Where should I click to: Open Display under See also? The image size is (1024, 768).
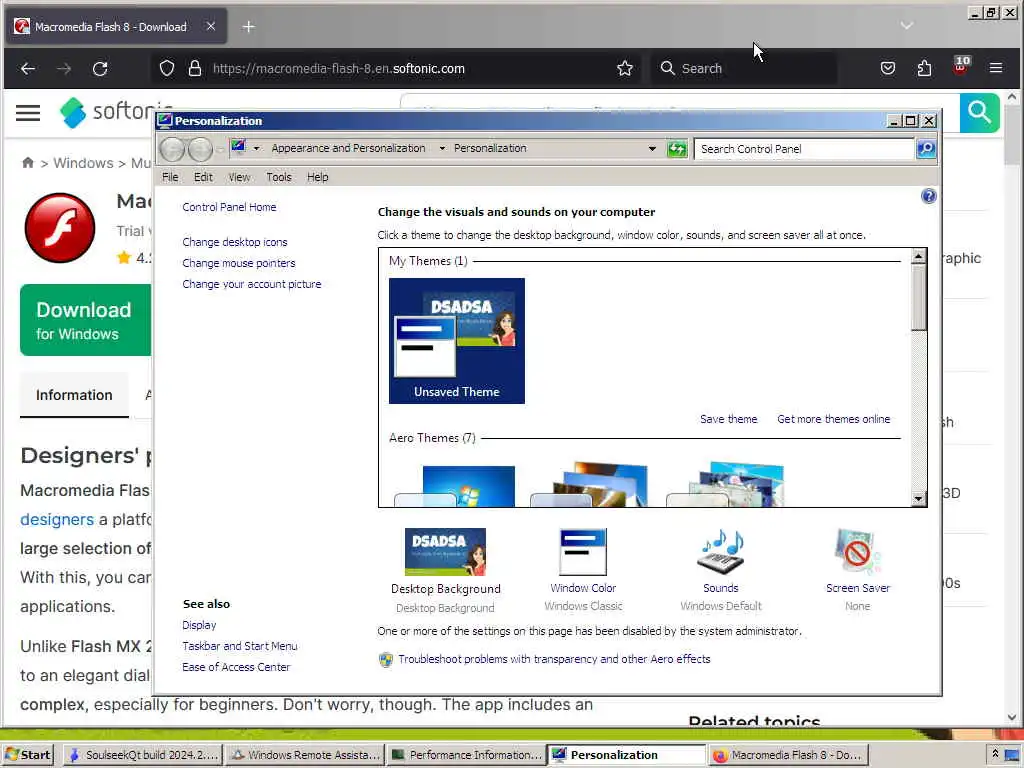(199, 625)
